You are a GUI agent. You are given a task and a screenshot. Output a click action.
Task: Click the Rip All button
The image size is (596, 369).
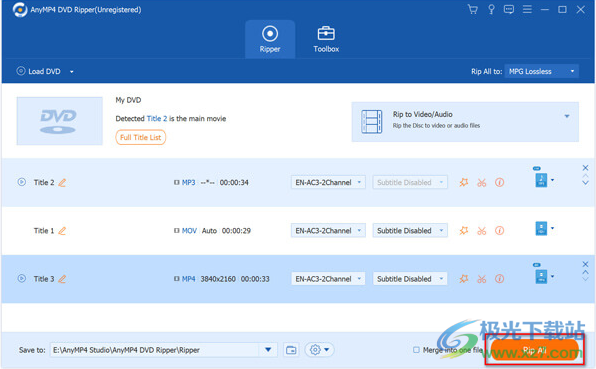pyautogui.click(x=534, y=350)
